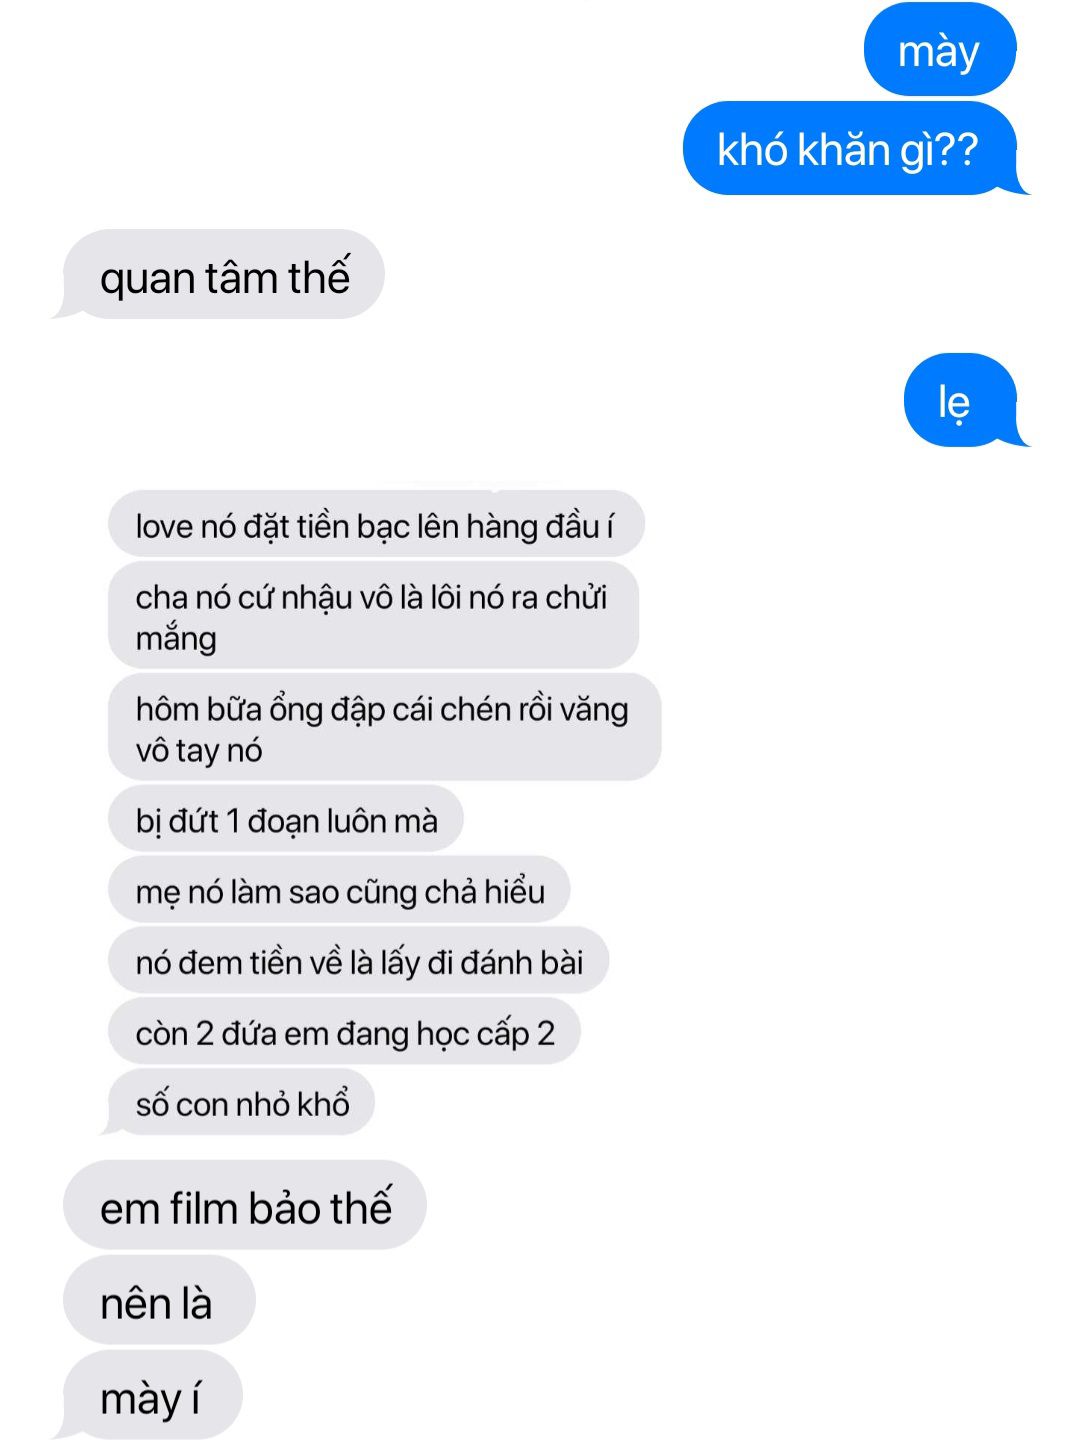Screen dimensions: 1080x1440
Task: Tap message "love nó đặt tiền bạc lên hàng đầu í"
Action: coord(376,524)
